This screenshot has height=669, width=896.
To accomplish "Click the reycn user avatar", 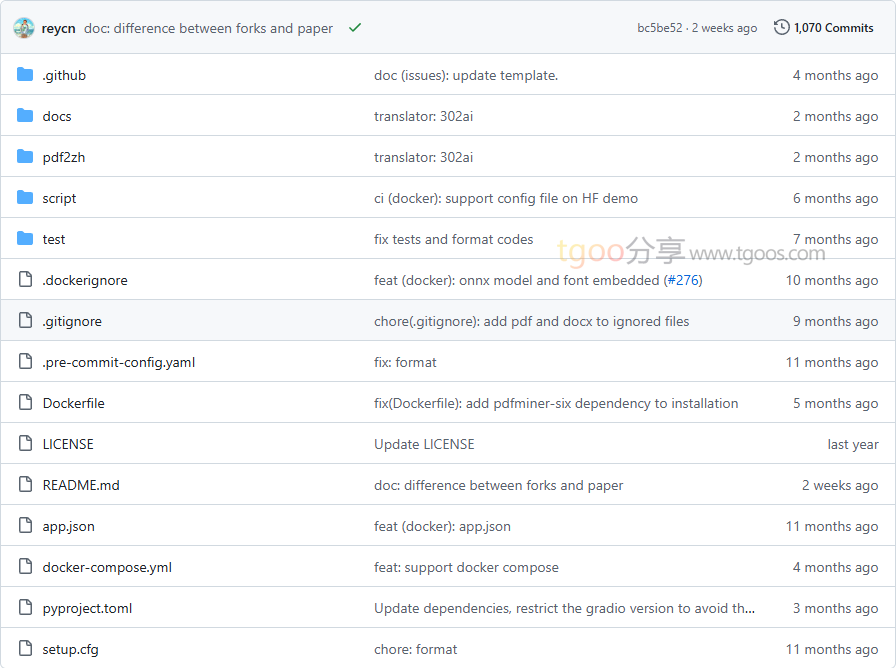I will (24, 28).
